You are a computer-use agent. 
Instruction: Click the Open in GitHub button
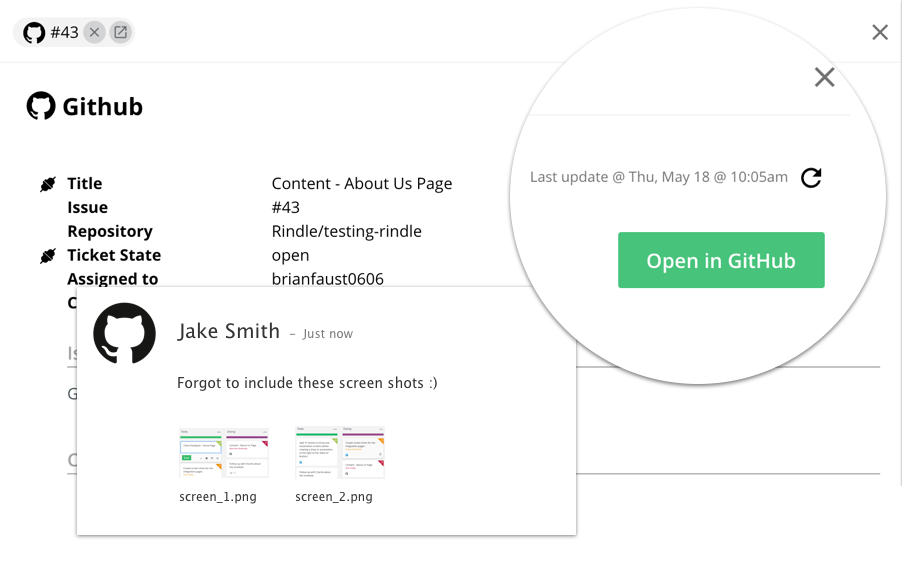coord(721,260)
